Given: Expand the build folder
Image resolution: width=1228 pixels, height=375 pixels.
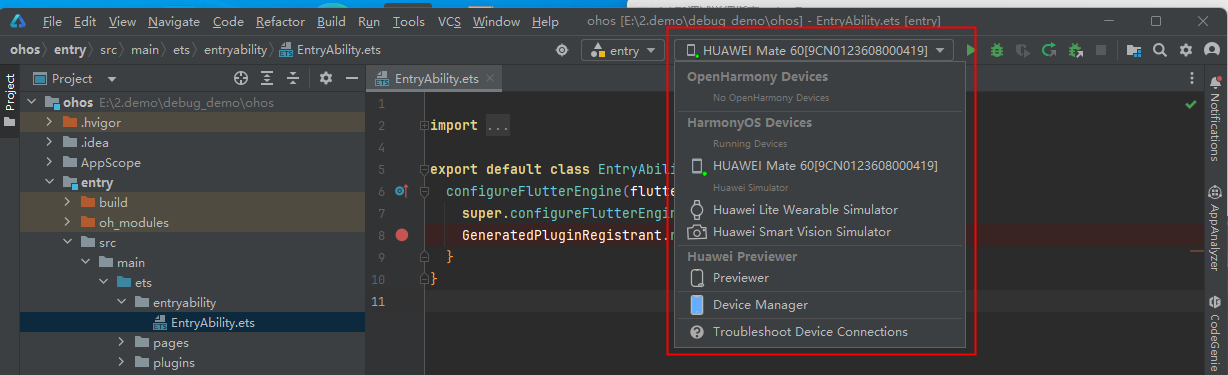Looking at the screenshot, I should tap(67, 203).
